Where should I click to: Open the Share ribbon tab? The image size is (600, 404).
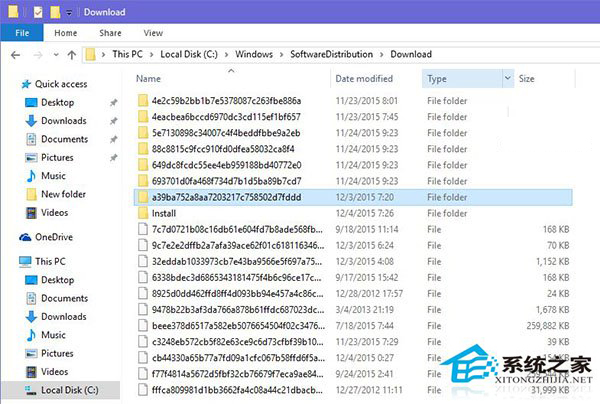coord(110,33)
